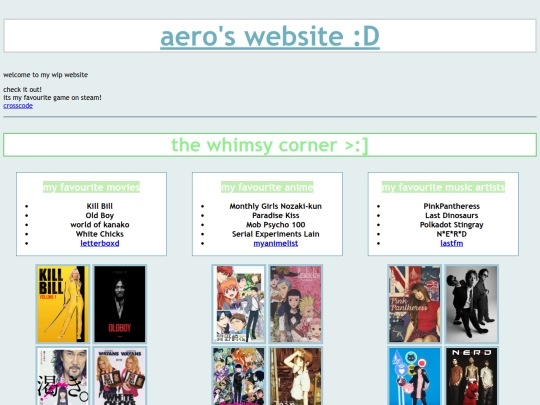
Task: Click the "Monthly Girls Nozaki-kun" list item
Action: 276,206
